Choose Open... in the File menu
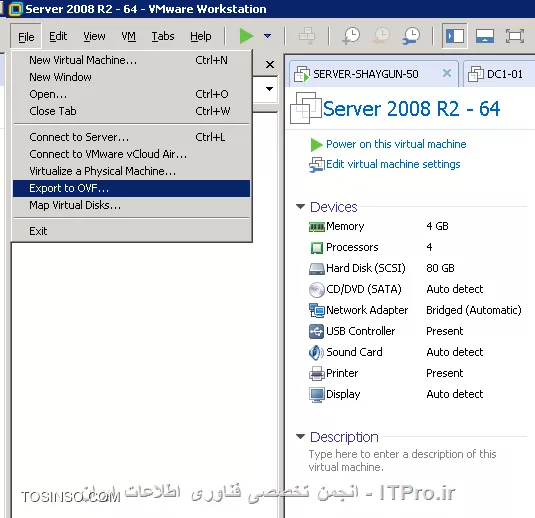The image size is (535, 518). [x=131, y=94]
